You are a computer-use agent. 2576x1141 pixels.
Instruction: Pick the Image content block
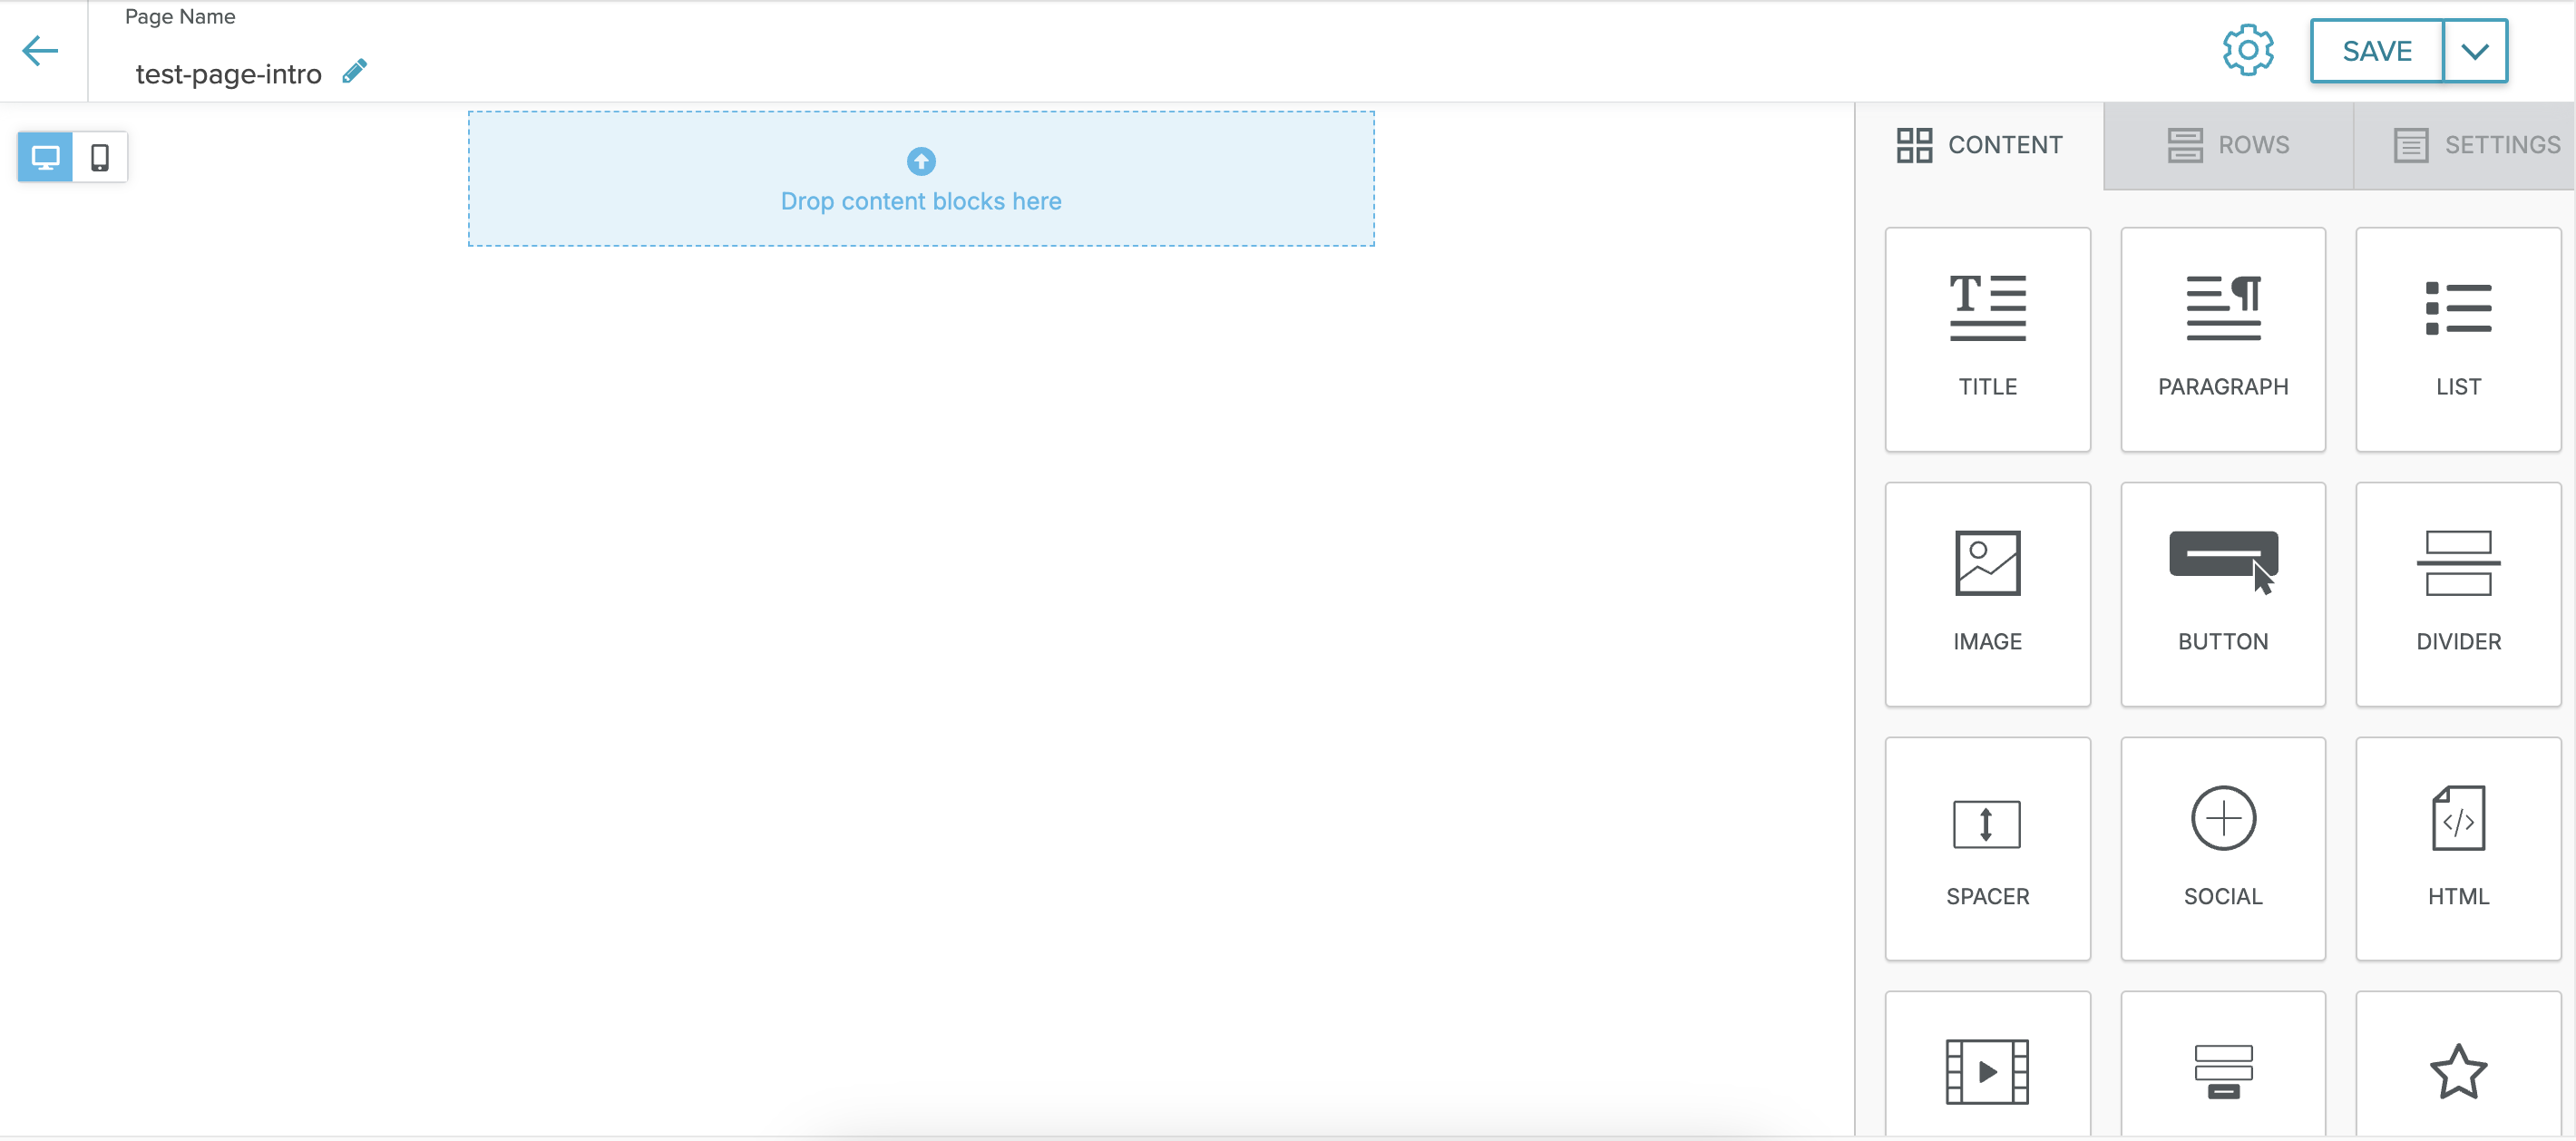click(x=1987, y=594)
